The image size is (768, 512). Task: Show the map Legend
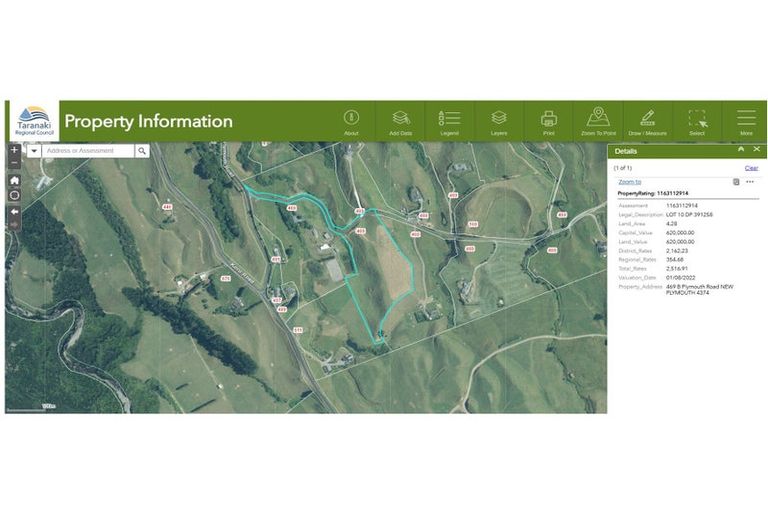click(x=449, y=120)
